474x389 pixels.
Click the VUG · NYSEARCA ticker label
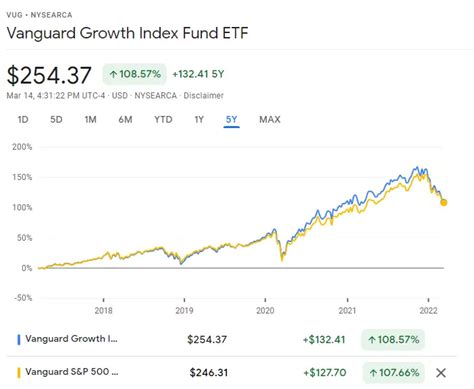(39, 15)
